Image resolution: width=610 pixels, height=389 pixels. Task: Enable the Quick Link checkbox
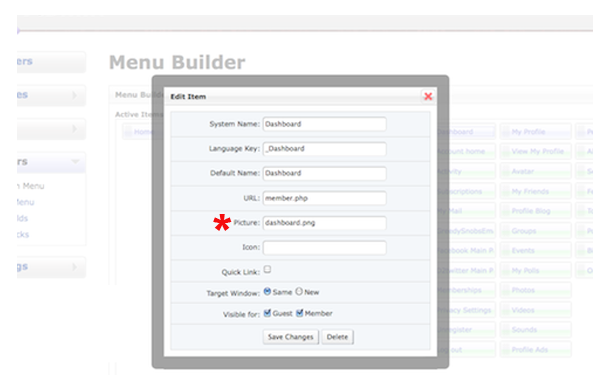pos(267,269)
